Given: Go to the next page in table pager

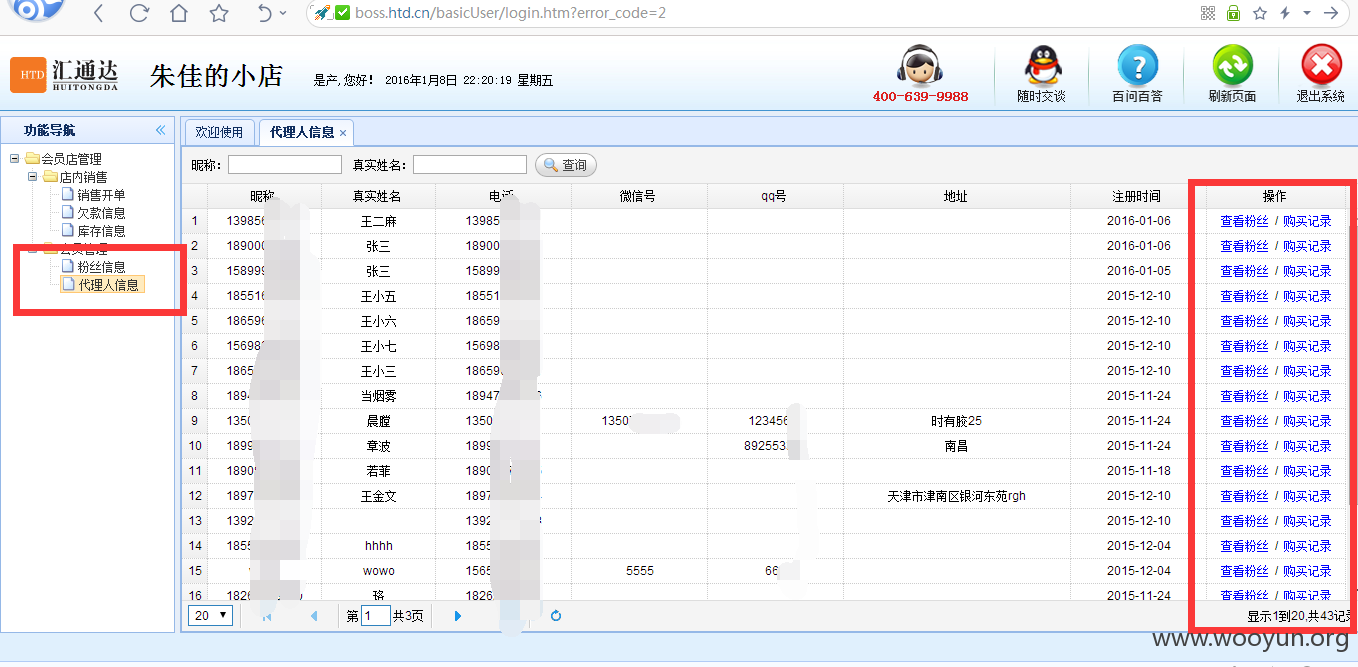Looking at the screenshot, I should point(458,616).
